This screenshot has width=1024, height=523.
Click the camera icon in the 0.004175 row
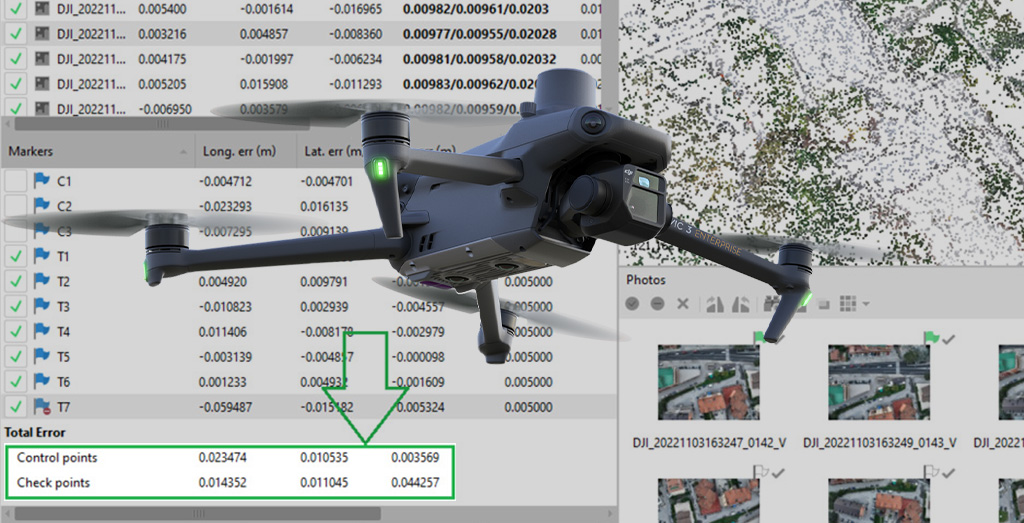pyautogui.click(x=42, y=59)
